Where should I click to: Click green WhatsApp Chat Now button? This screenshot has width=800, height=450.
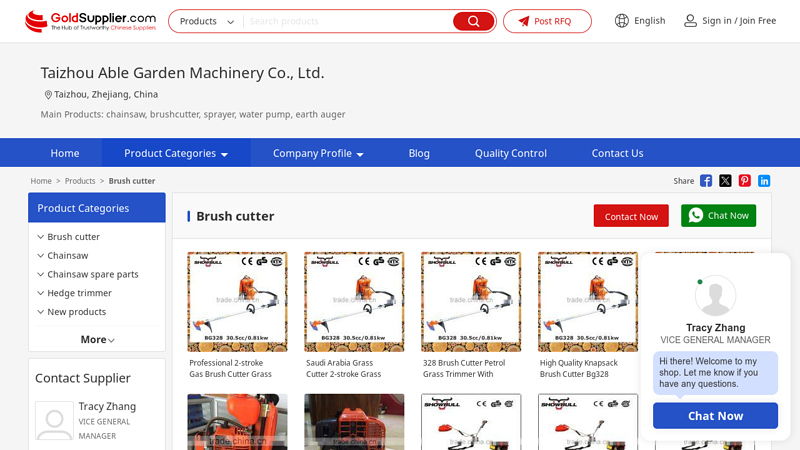coord(718,216)
